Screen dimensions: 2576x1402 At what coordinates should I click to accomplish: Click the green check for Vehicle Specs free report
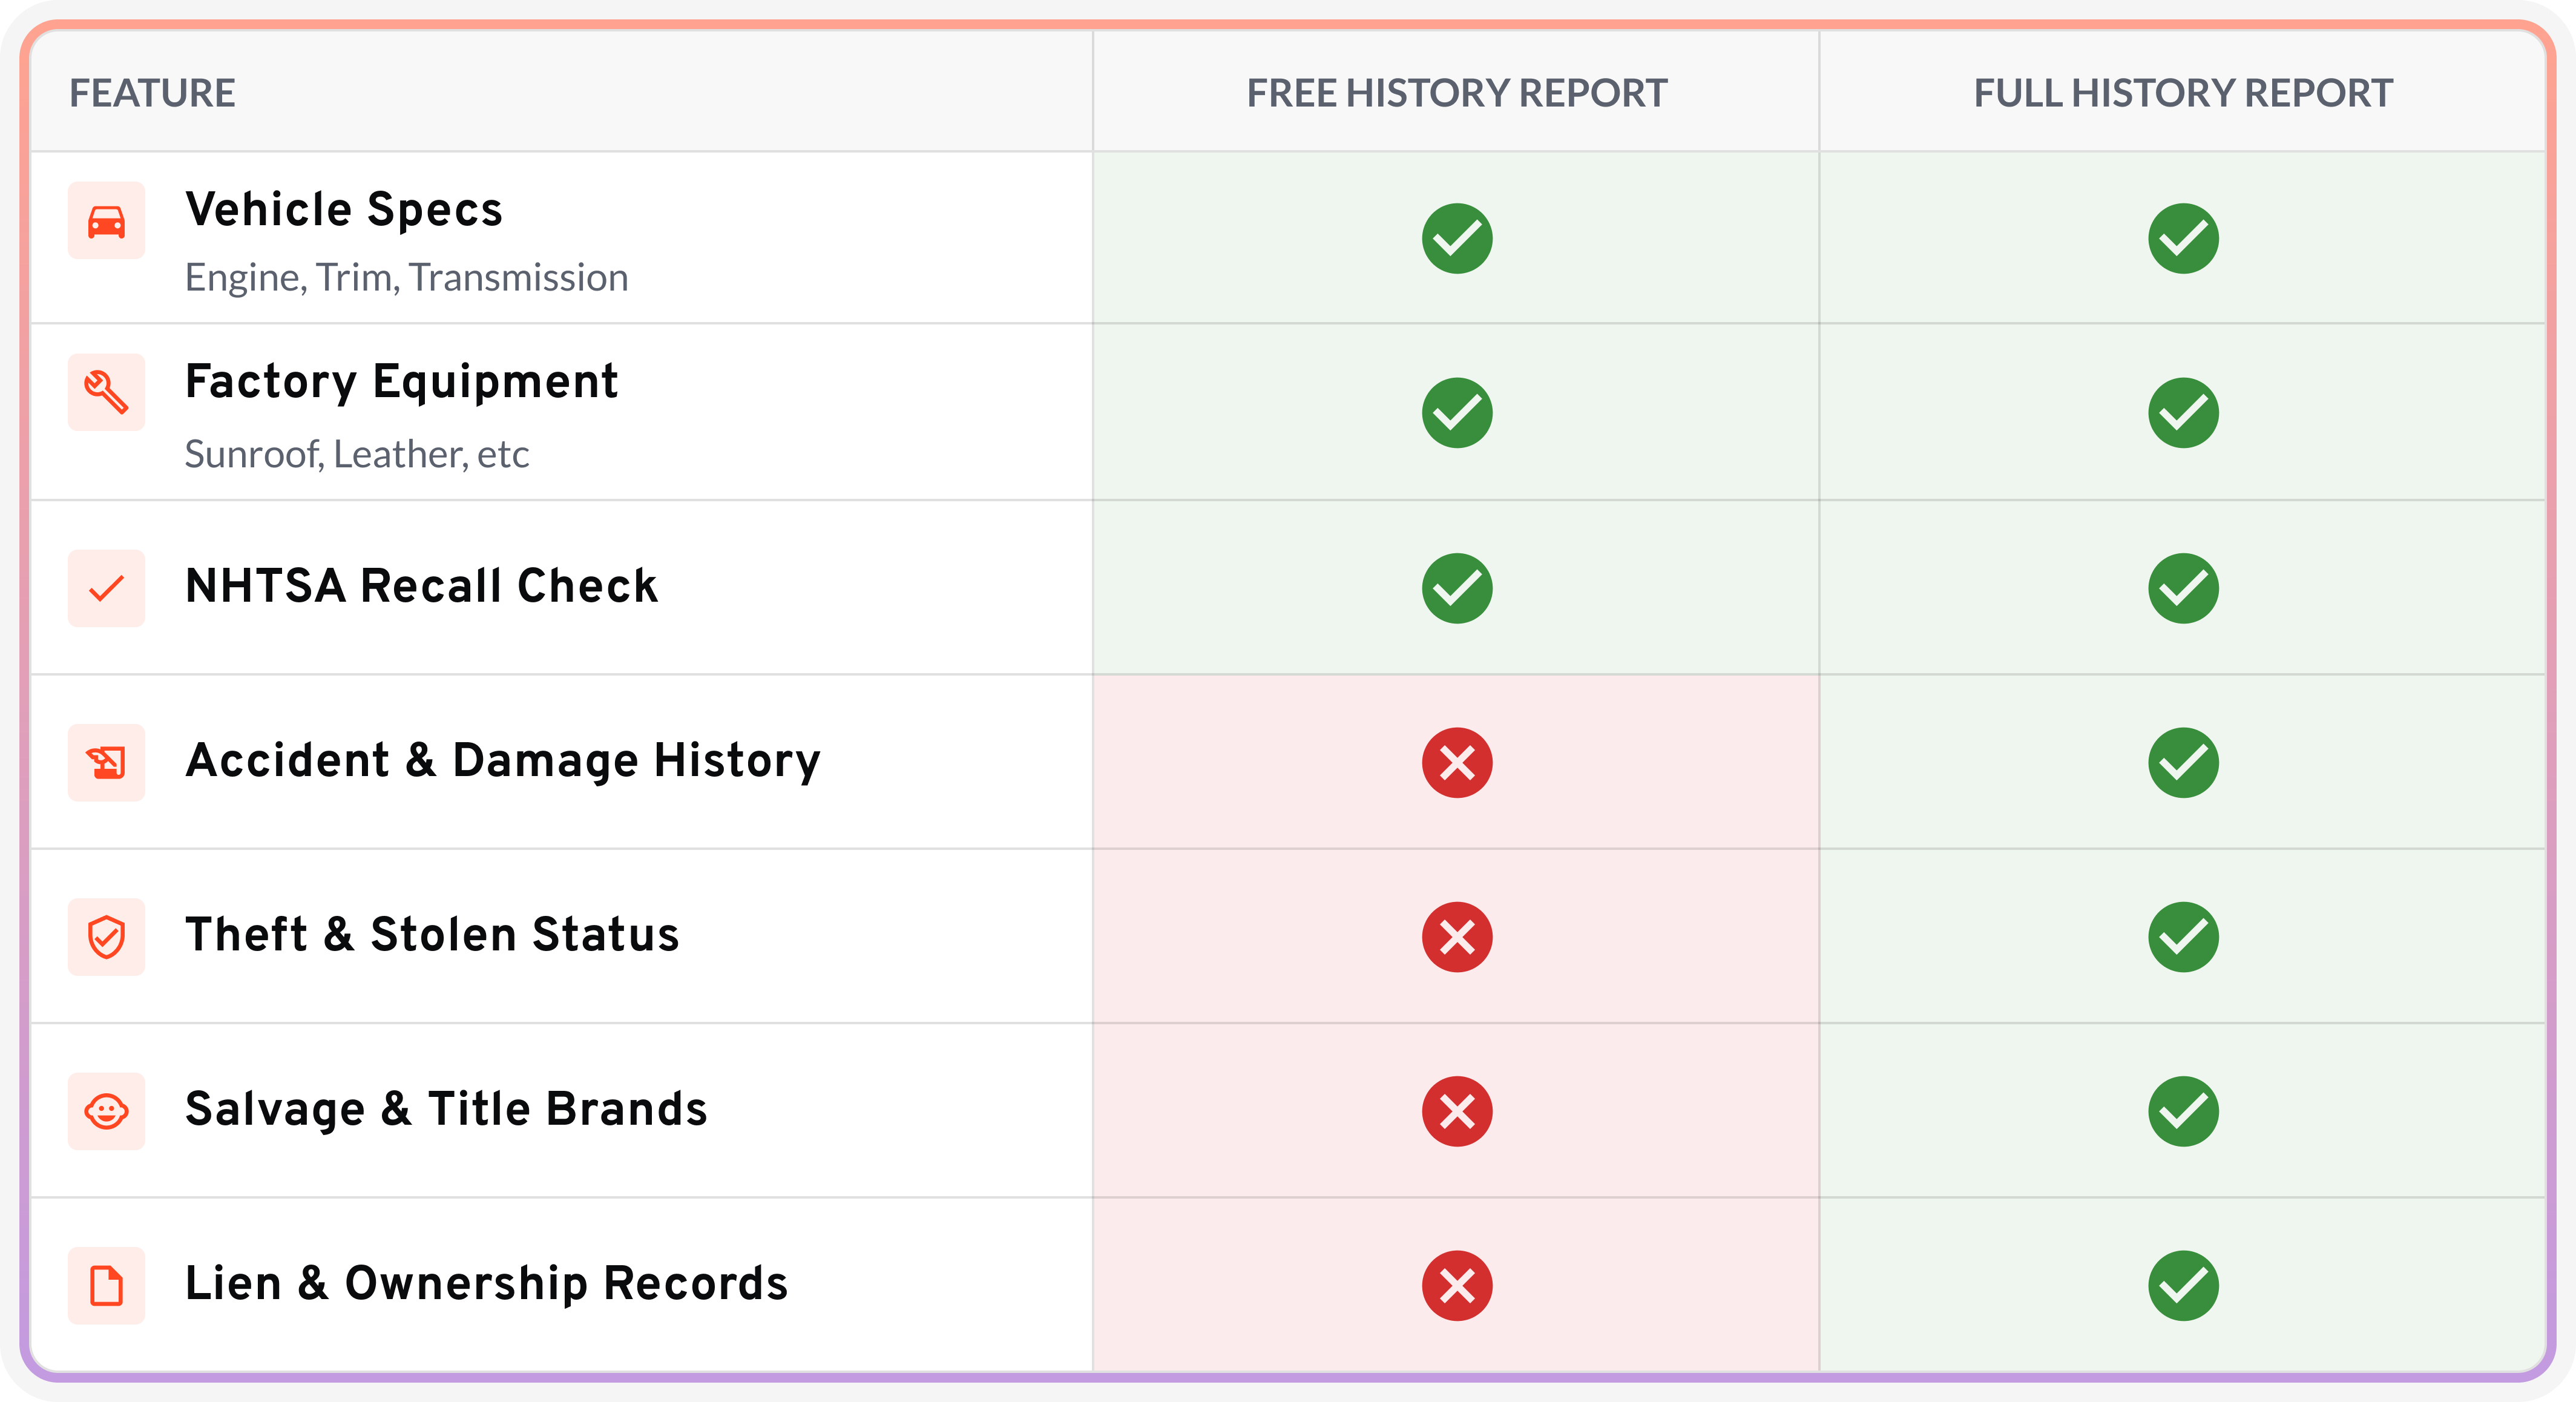[x=1456, y=237]
